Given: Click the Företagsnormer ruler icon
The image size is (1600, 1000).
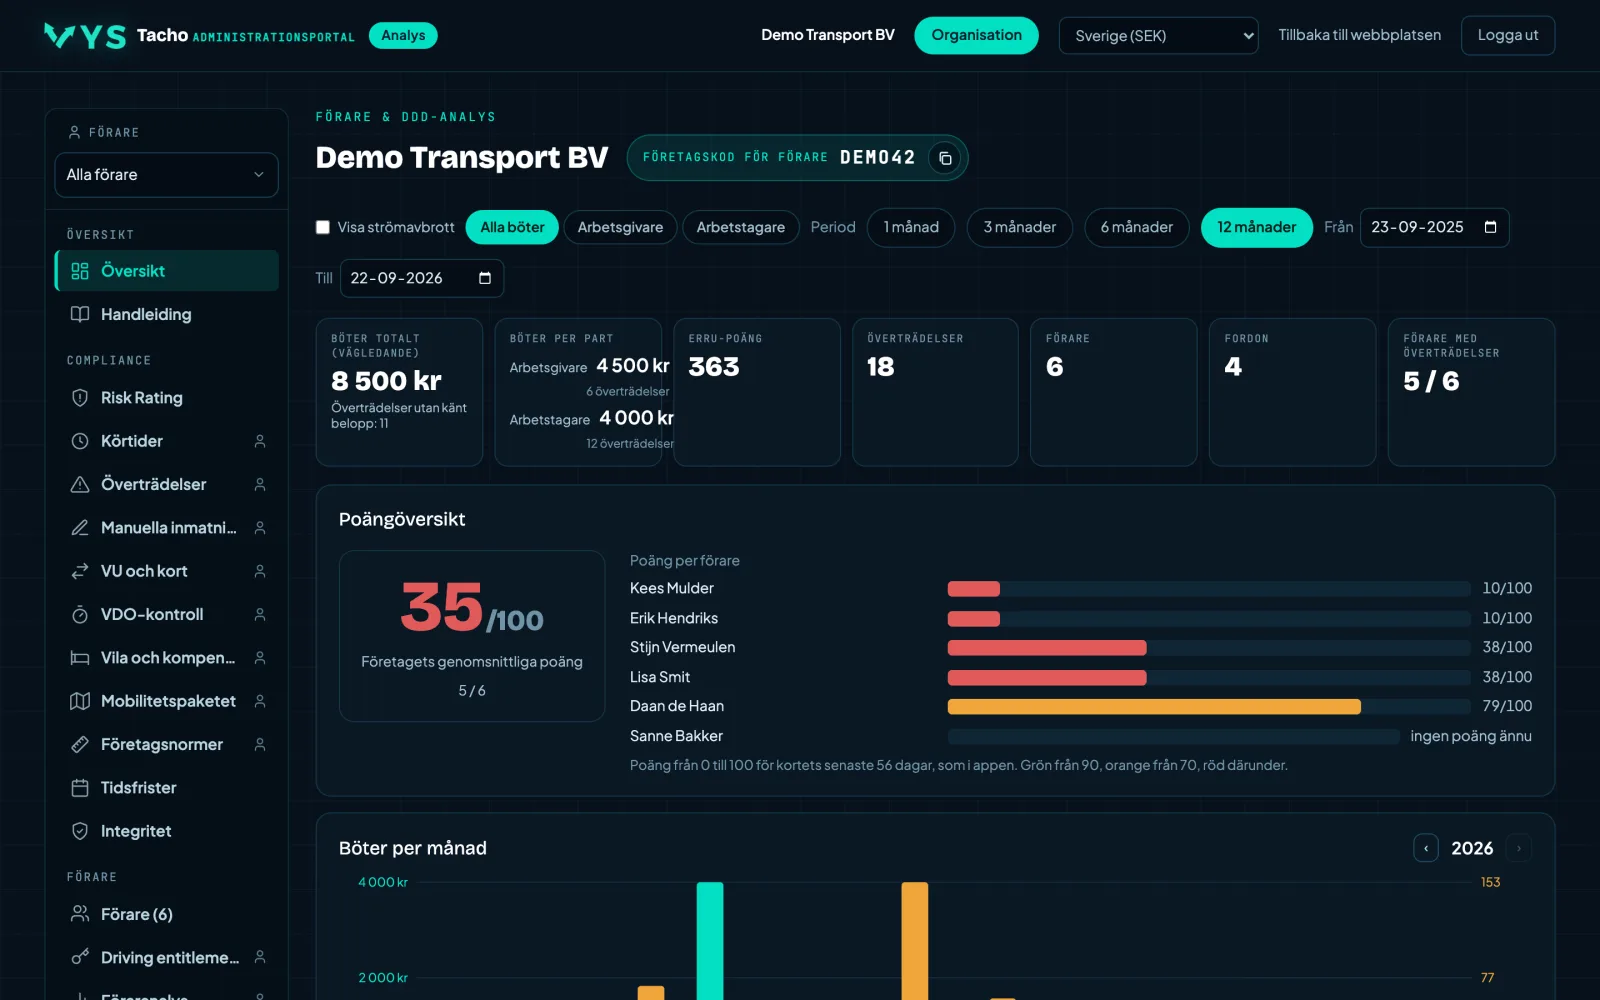Looking at the screenshot, I should (x=80, y=744).
